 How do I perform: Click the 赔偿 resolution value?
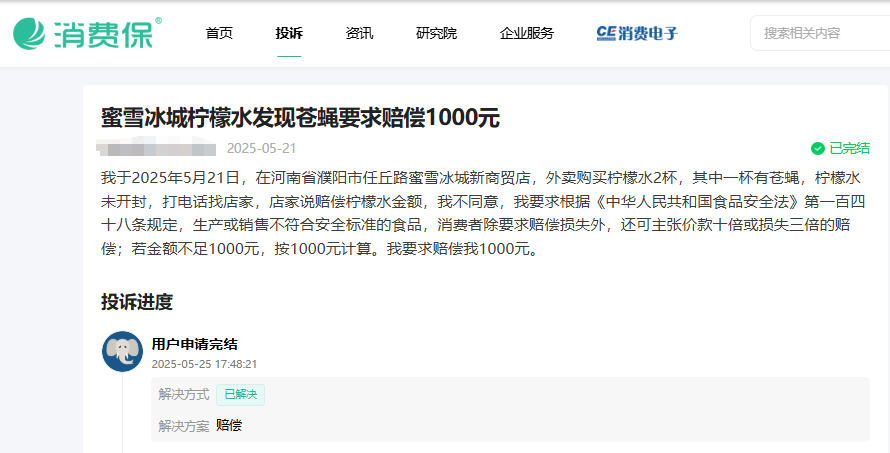229,425
